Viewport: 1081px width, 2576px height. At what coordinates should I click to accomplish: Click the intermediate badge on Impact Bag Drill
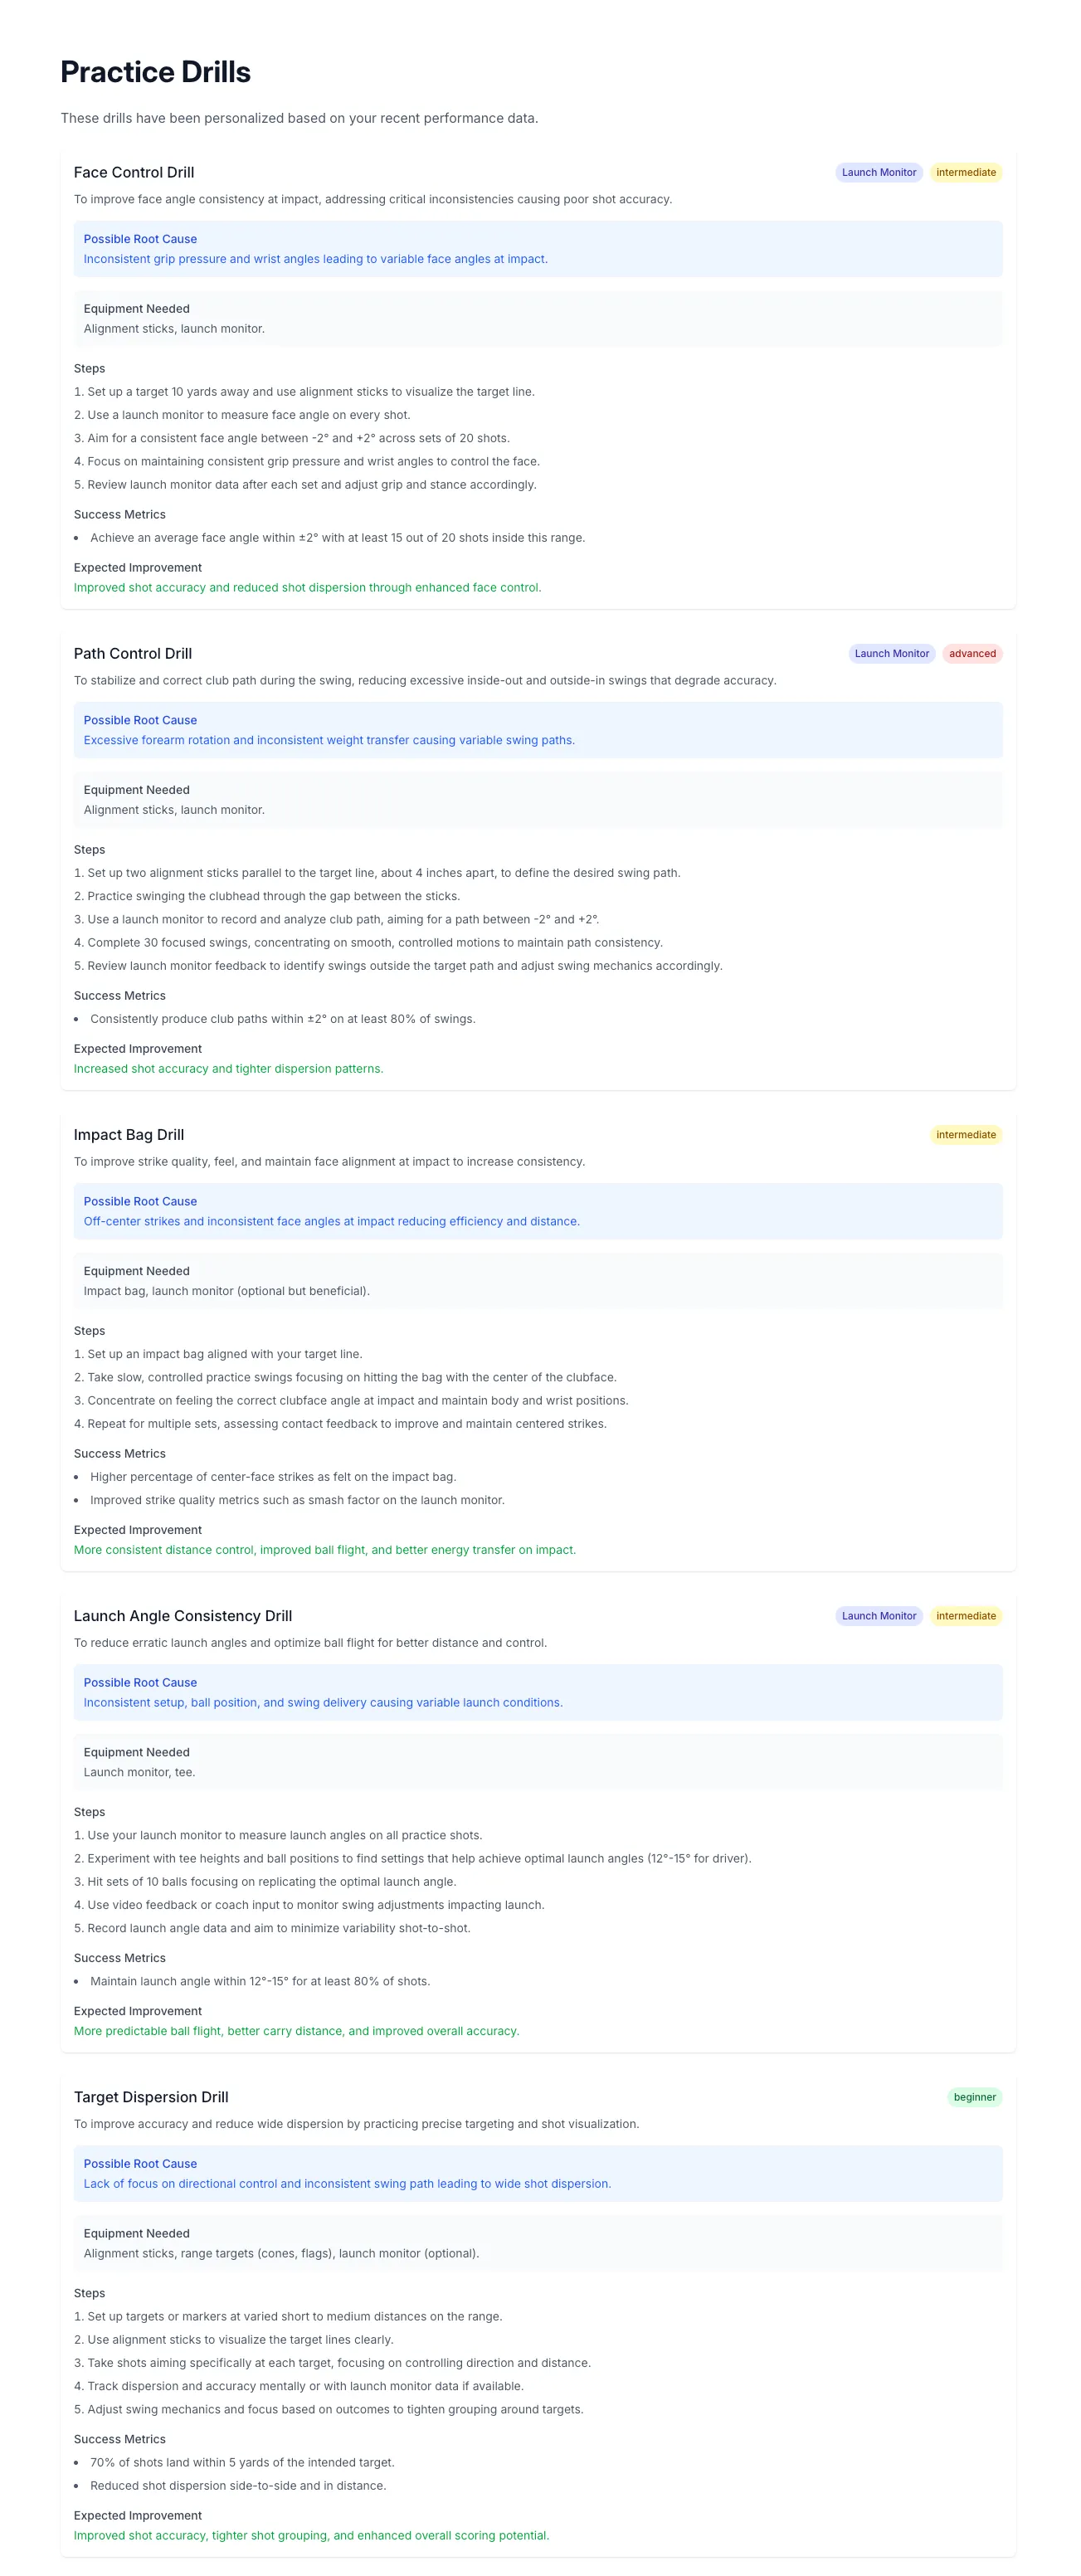click(x=965, y=1134)
